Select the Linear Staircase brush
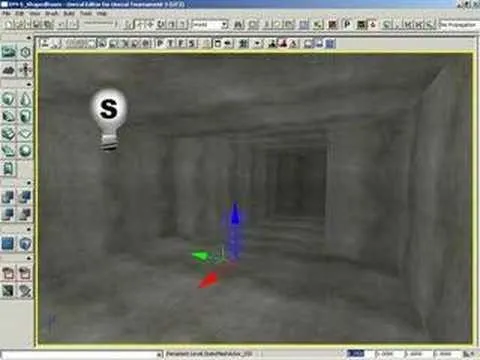This screenshot has width=480, height=360. click(x=9, y=133)
